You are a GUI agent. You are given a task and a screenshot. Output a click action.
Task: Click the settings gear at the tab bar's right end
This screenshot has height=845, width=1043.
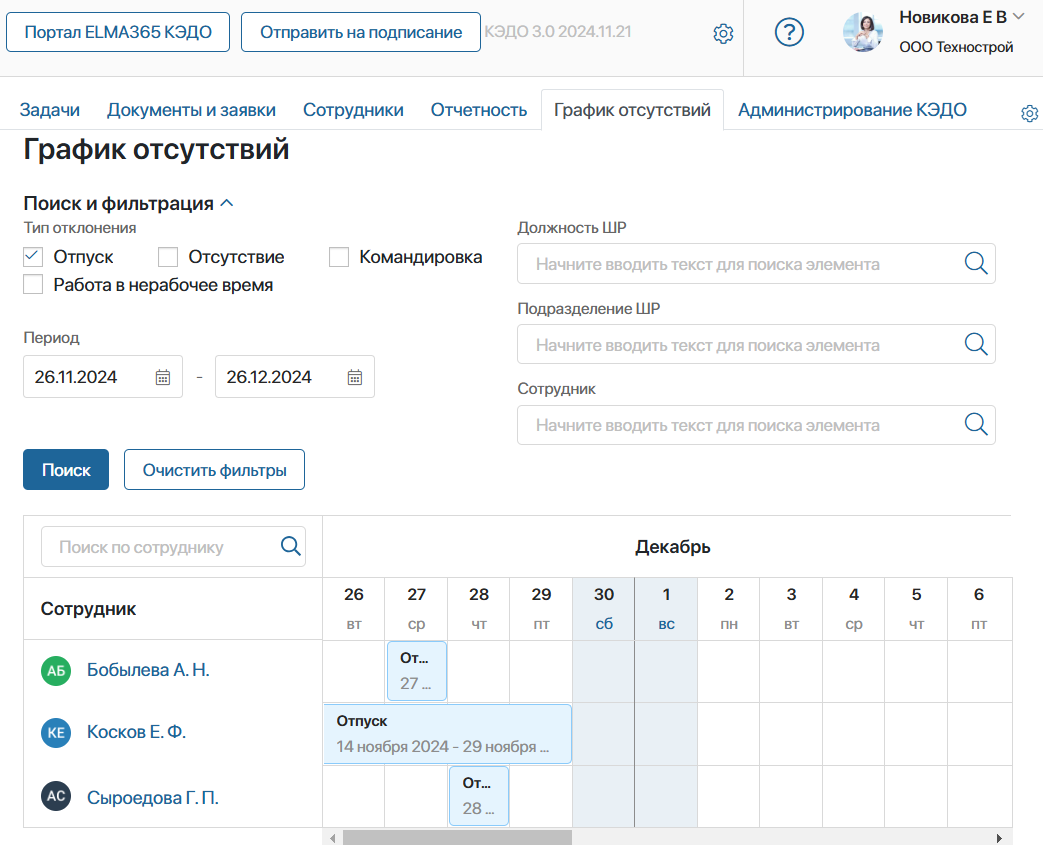[1030, 113]
